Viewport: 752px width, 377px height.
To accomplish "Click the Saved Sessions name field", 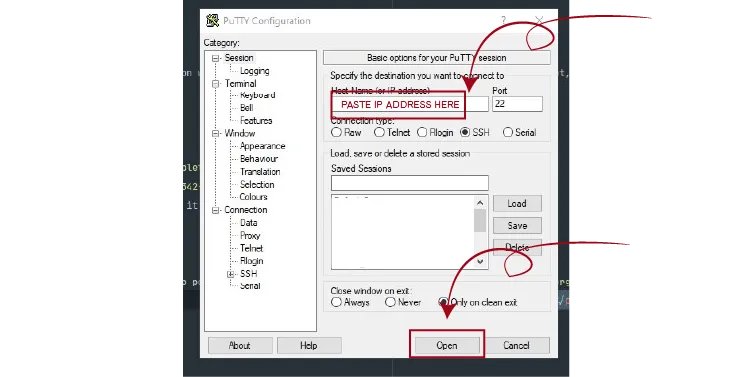I will pos(410,183).
